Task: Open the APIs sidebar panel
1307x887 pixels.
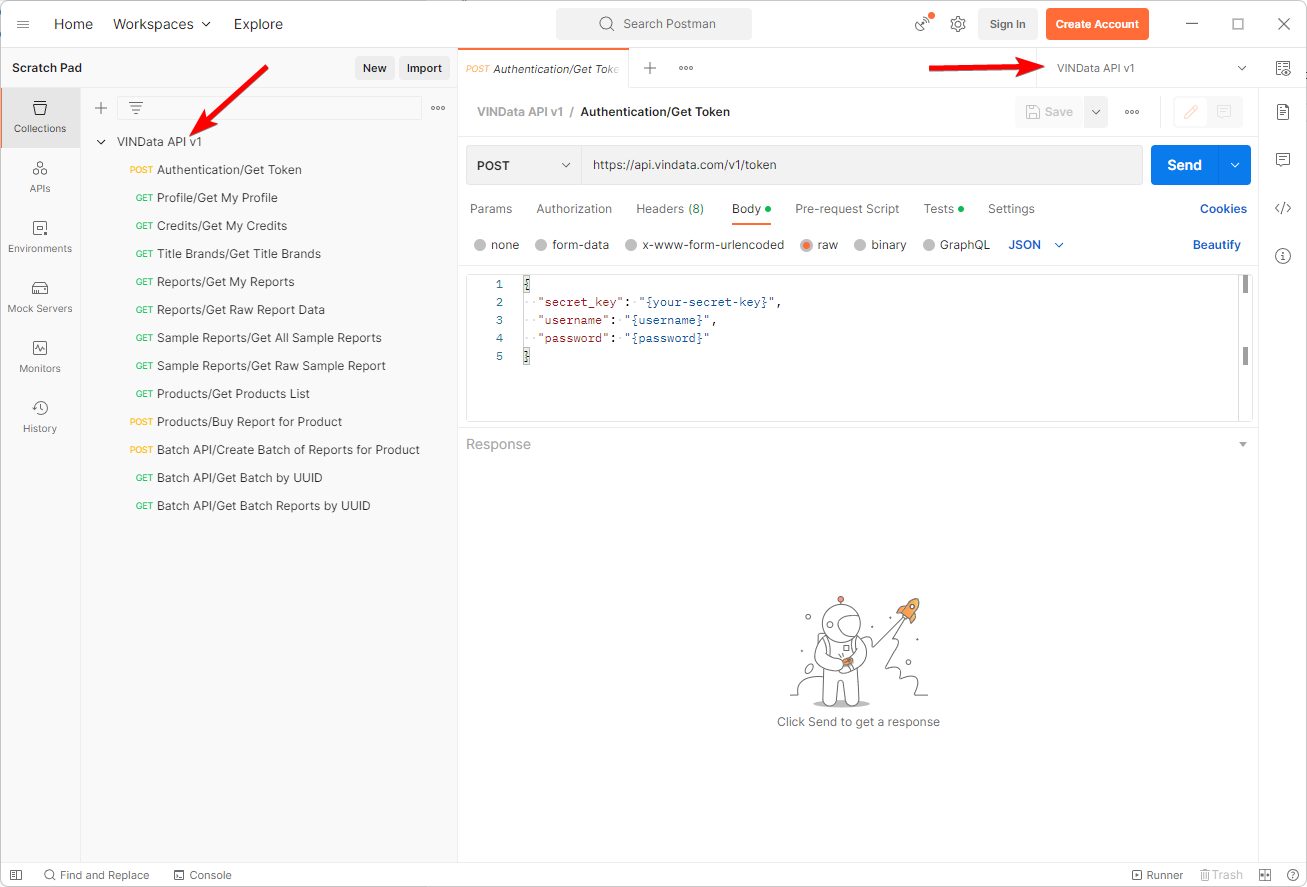Action: click(x=40, y=177)
